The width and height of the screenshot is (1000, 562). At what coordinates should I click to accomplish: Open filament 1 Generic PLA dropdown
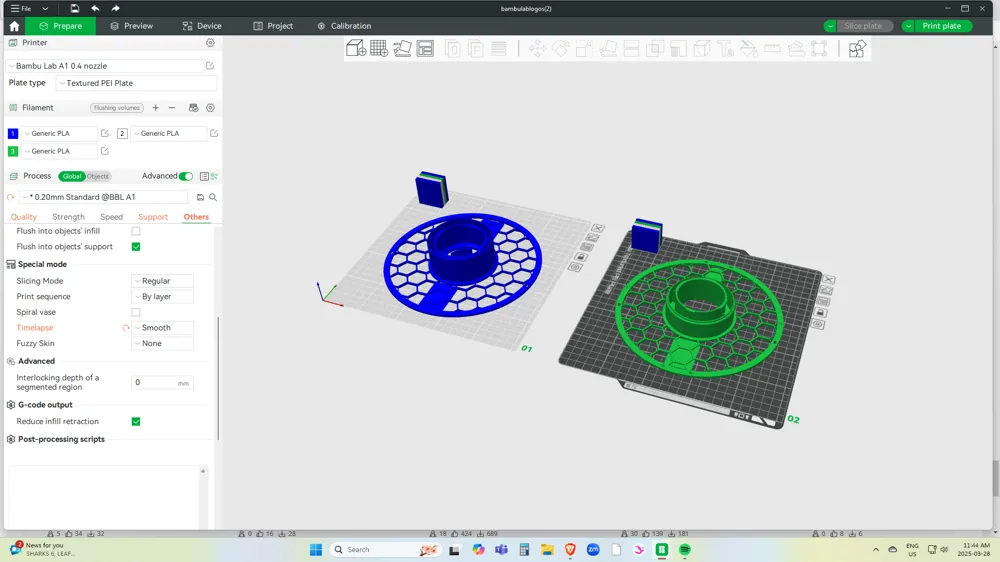tap(60, 133)
